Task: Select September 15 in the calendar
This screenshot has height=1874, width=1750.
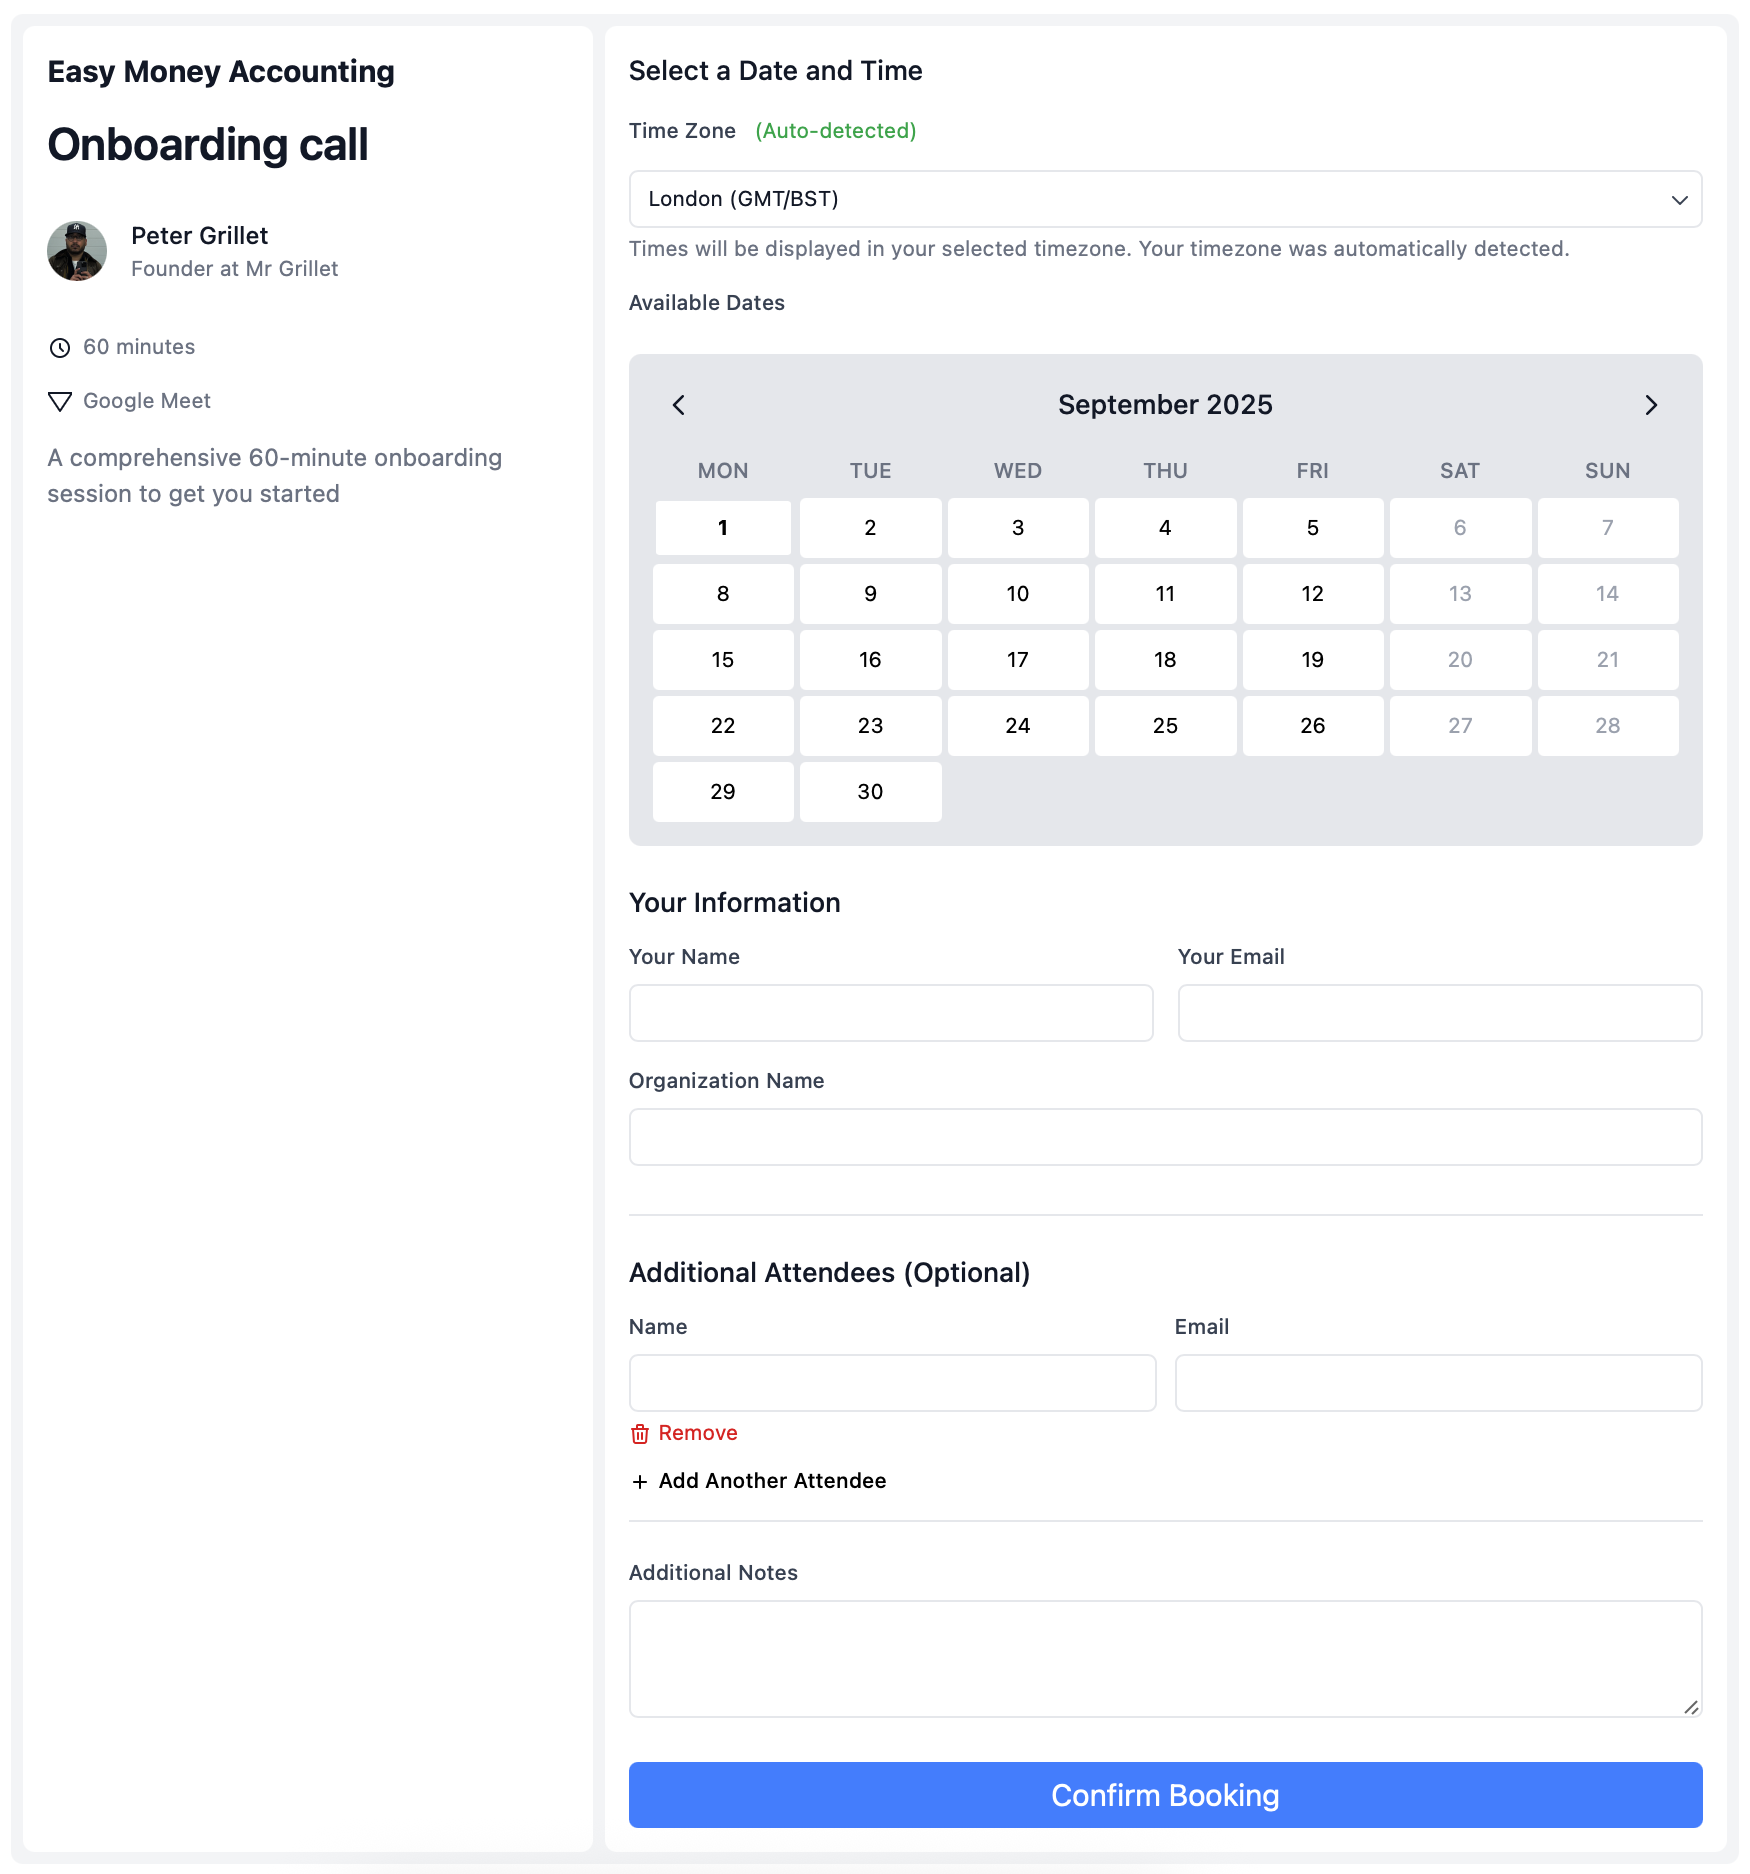Action: 722,659
